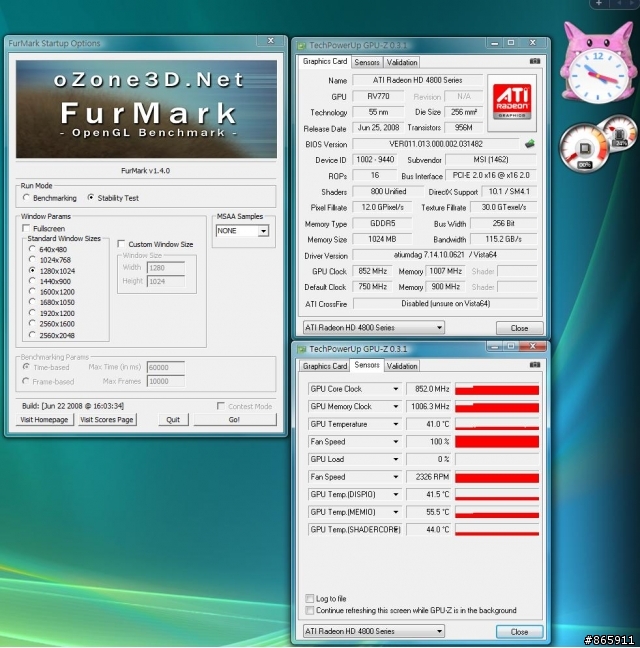Toggle Continue refreshing in background checkbox

tap(309, 610)
